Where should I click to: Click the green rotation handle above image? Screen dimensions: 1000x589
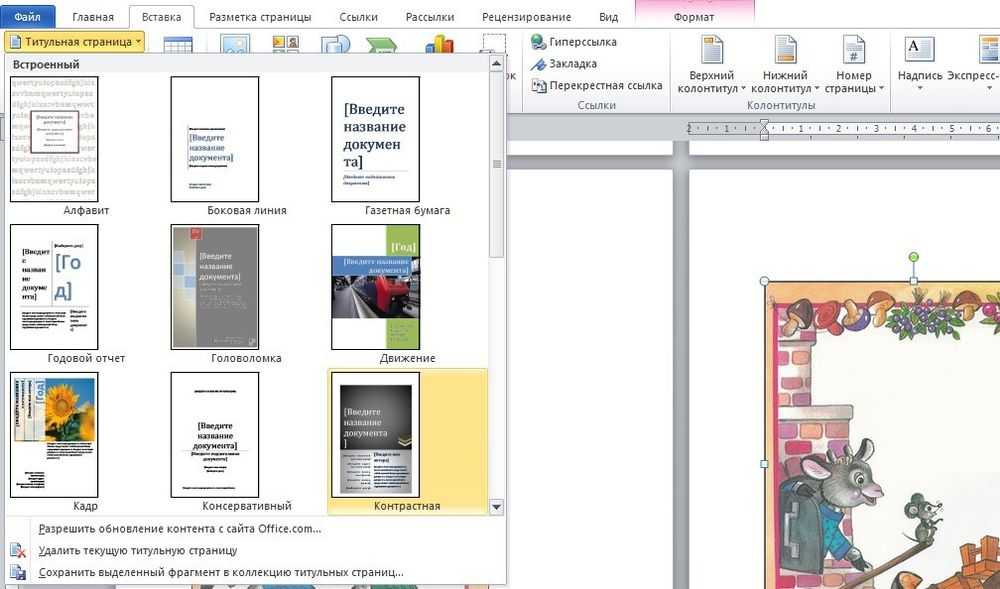tap(913, 258)
